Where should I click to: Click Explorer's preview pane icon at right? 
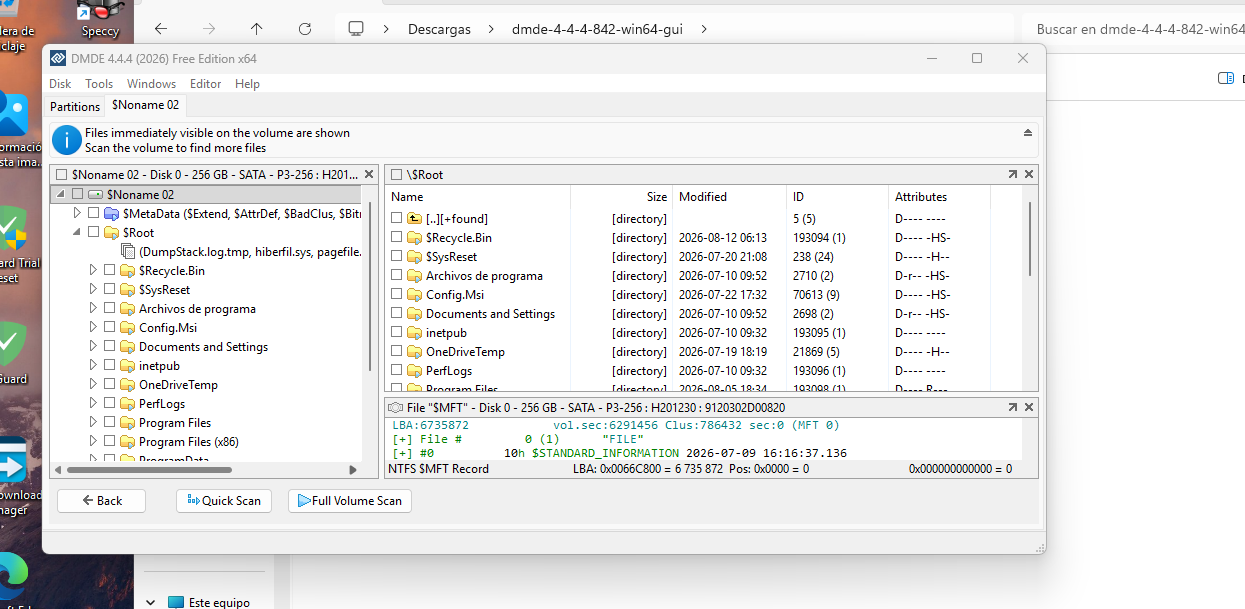[1226, 78]
